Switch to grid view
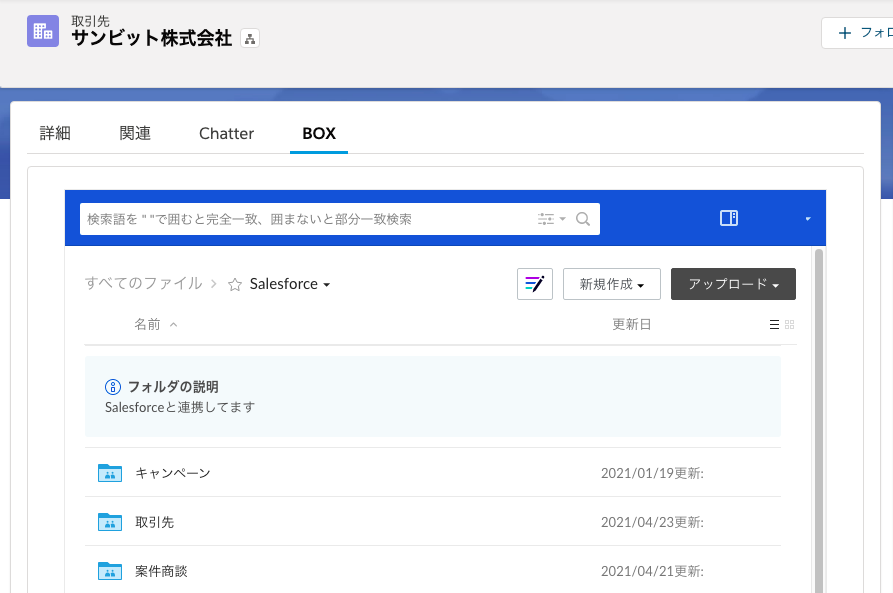Viewport: 893px width, 593px height. coord(789,325)
